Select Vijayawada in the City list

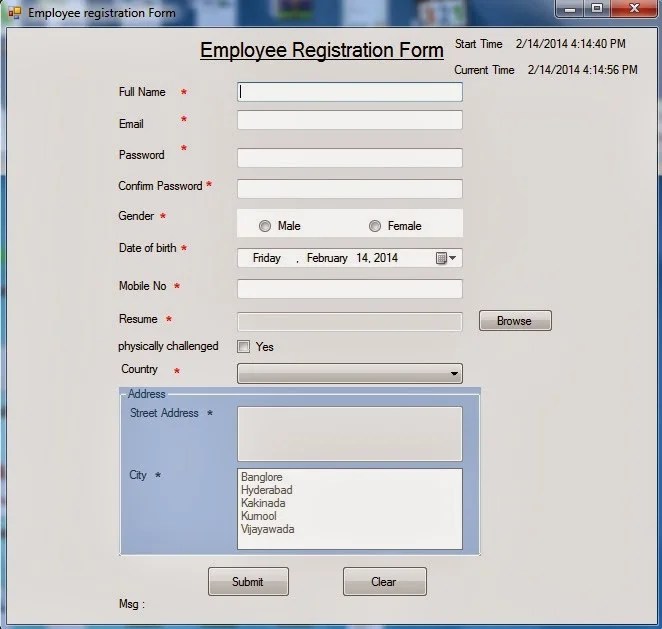(x=268, y=529)
